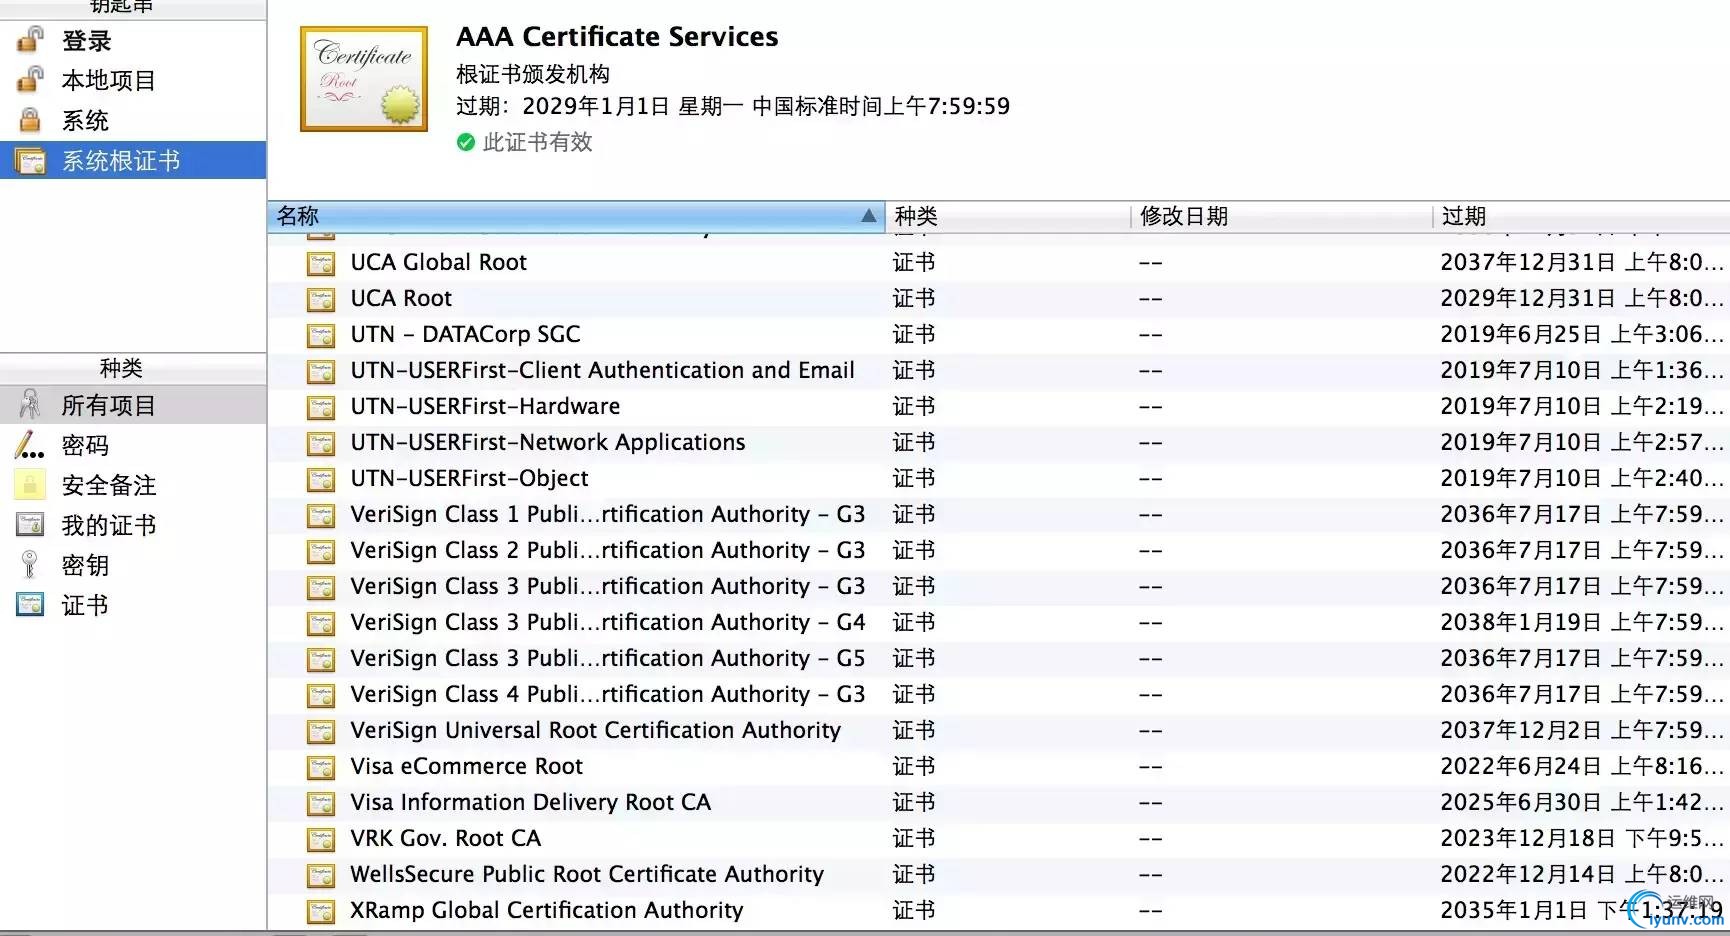This screenshot has width=1730, height=936.
Task: Click the 系统根证书 folder icon in sidebar
Action: [x=30, y=161]
